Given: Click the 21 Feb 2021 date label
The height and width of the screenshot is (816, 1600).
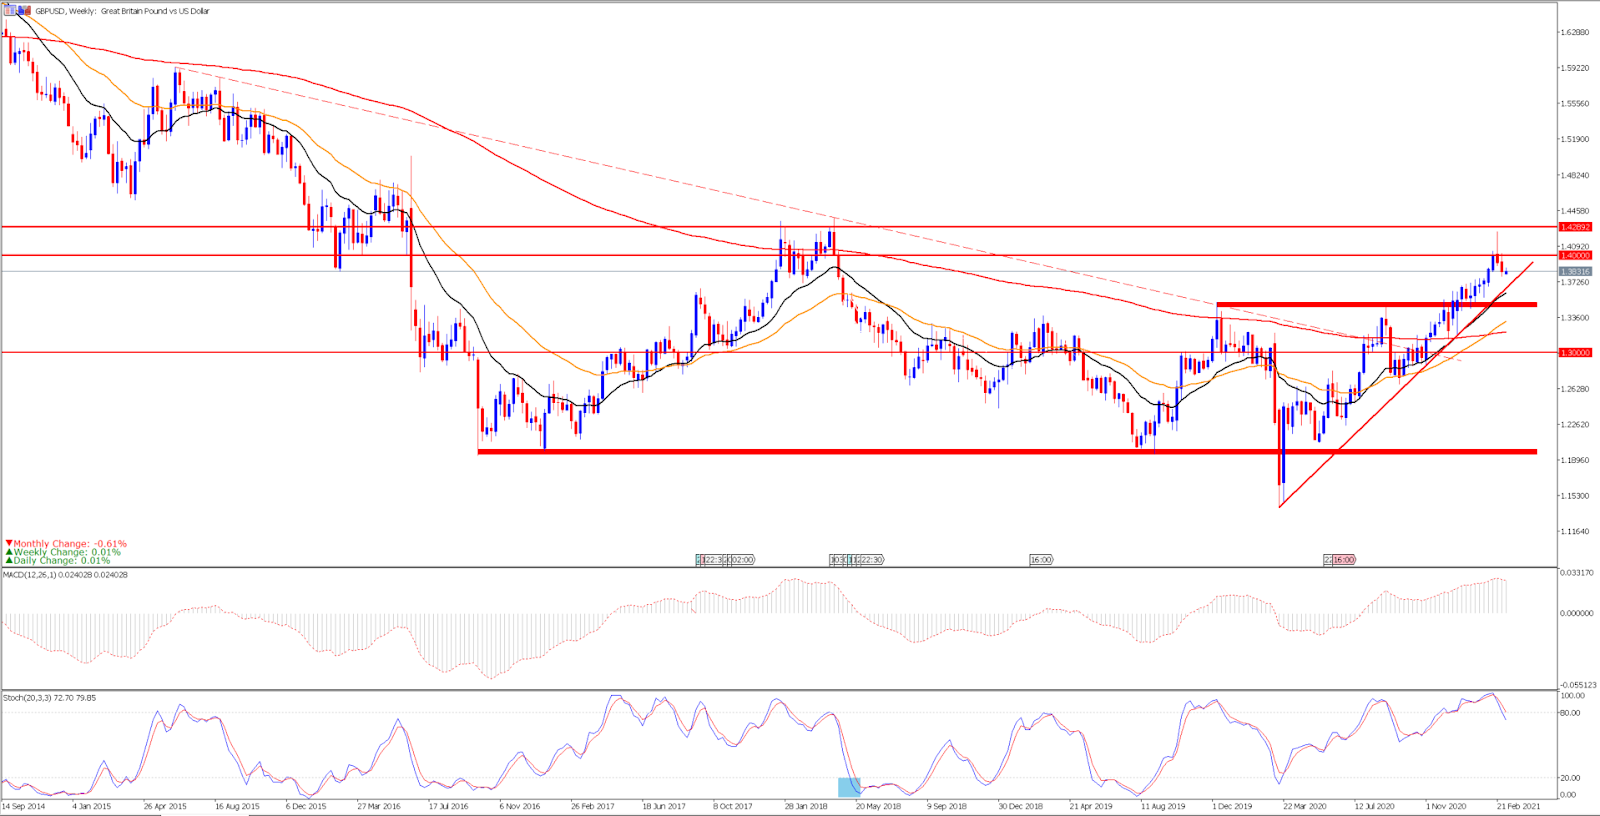Looking at the screenshot, I should 1519,806.
